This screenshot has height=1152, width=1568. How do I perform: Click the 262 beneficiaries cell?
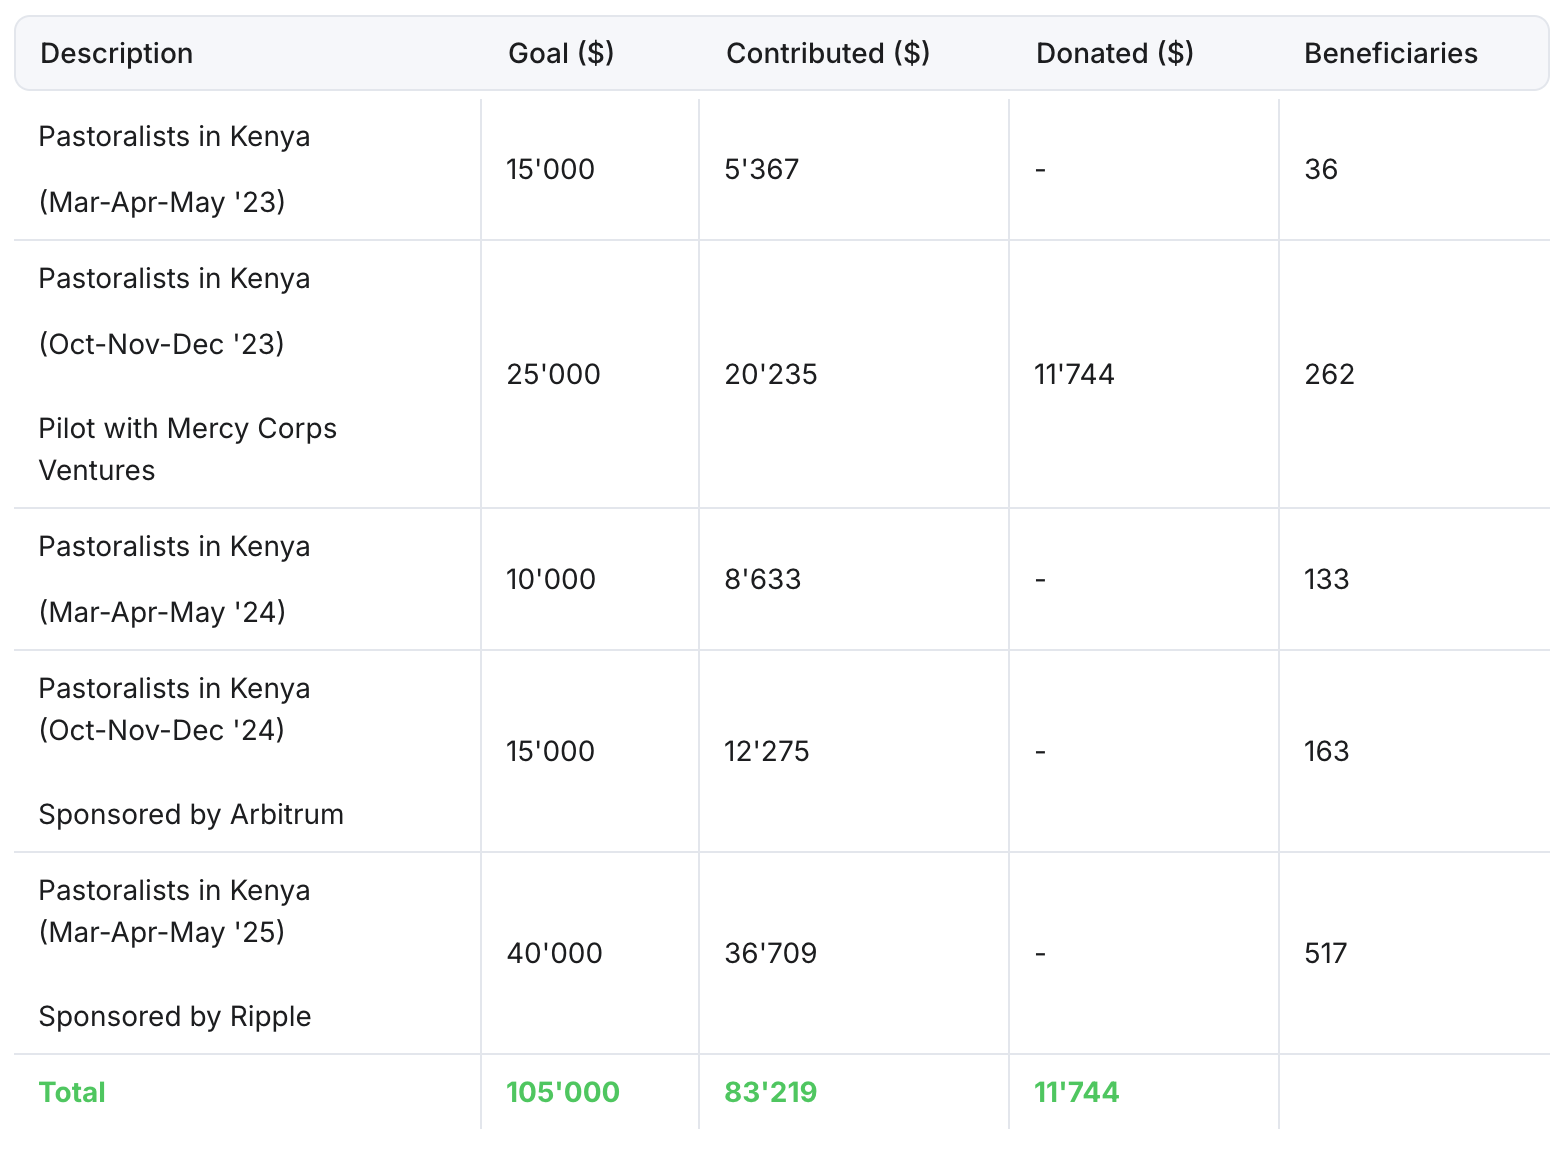pyautogui.click(x=1329, y=374)
